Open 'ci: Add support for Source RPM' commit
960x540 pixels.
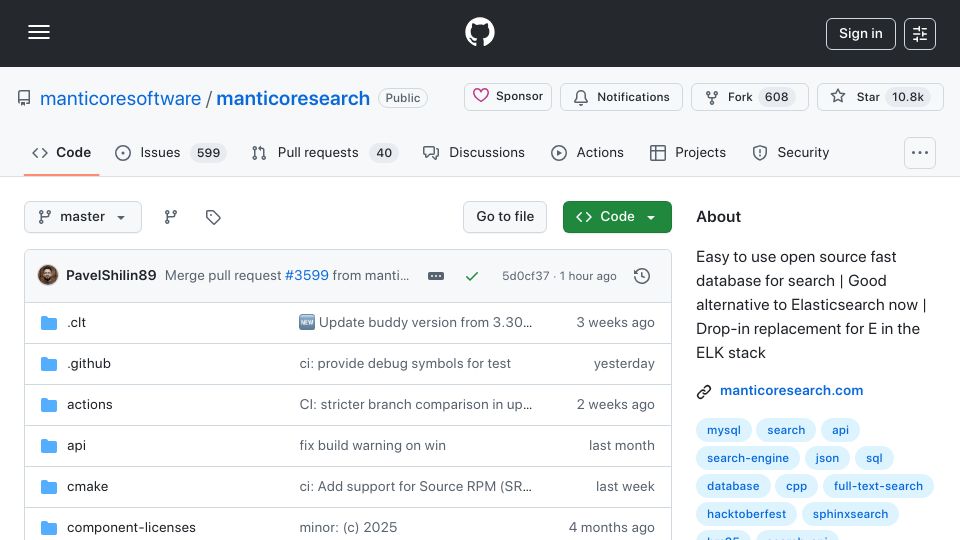(416, 487)
